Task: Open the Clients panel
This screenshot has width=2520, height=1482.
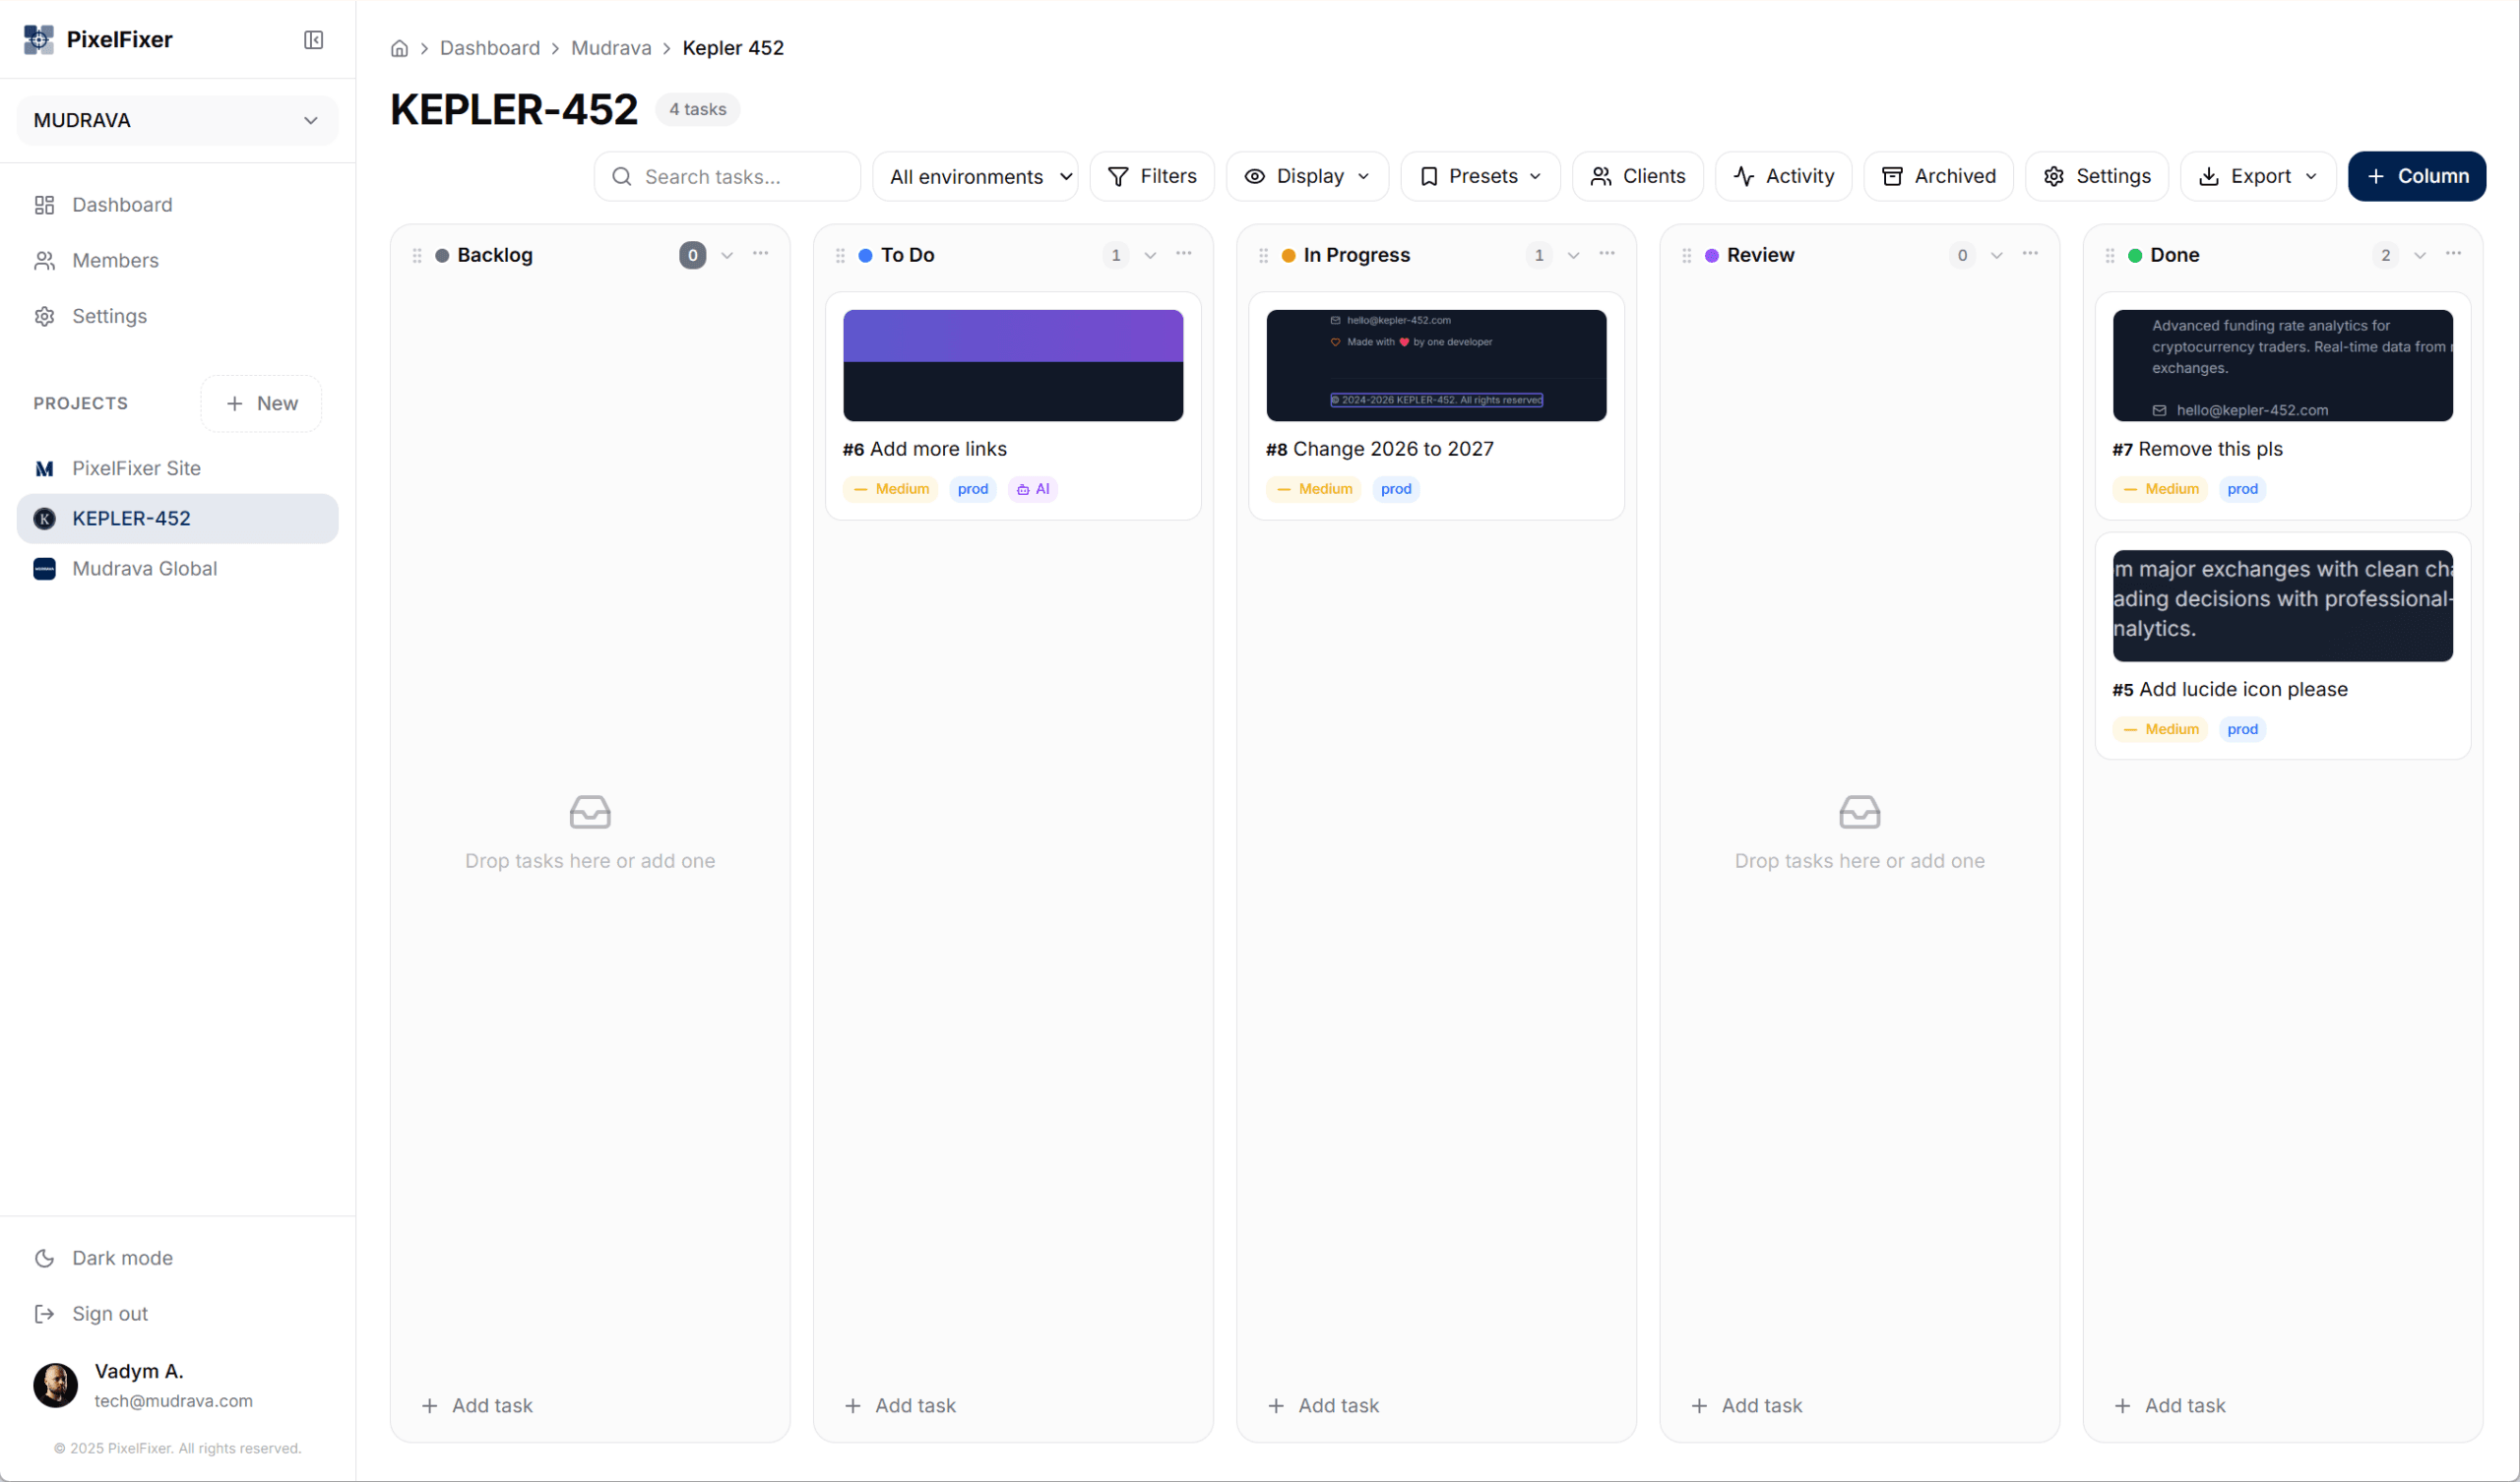Action: tap(1637, 176)
